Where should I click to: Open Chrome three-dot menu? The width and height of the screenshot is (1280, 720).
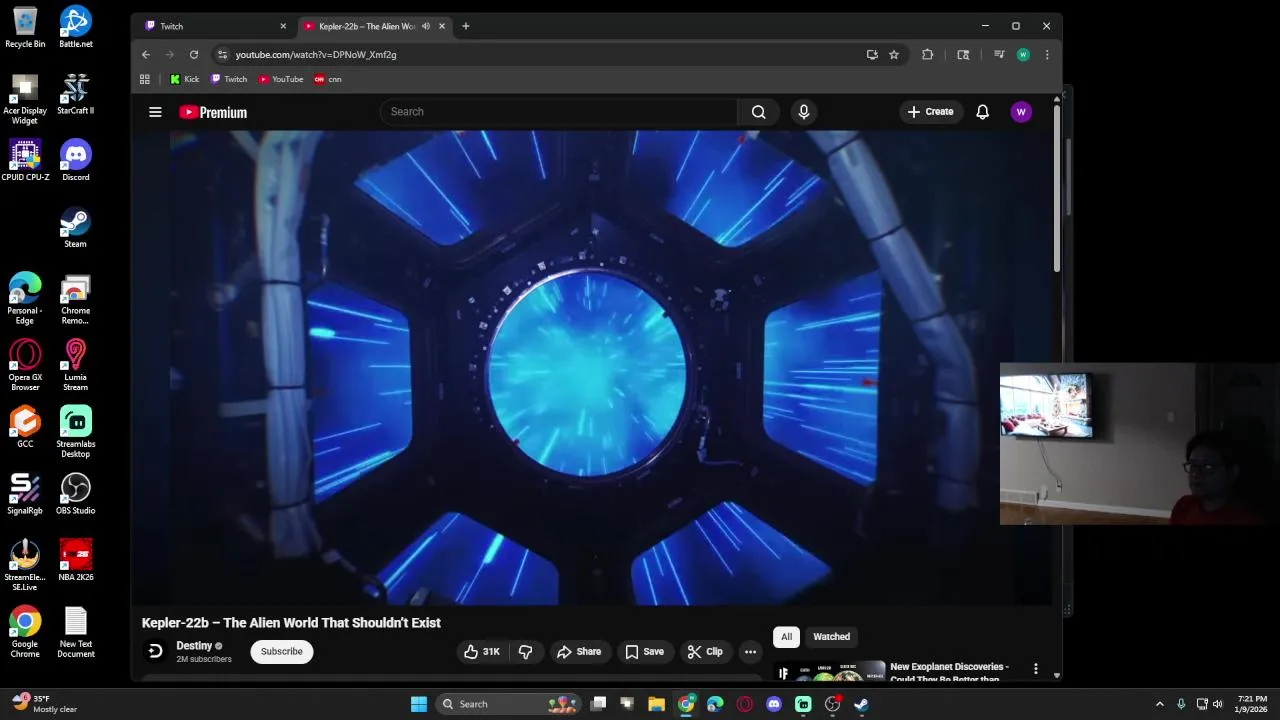(1046, 55)
